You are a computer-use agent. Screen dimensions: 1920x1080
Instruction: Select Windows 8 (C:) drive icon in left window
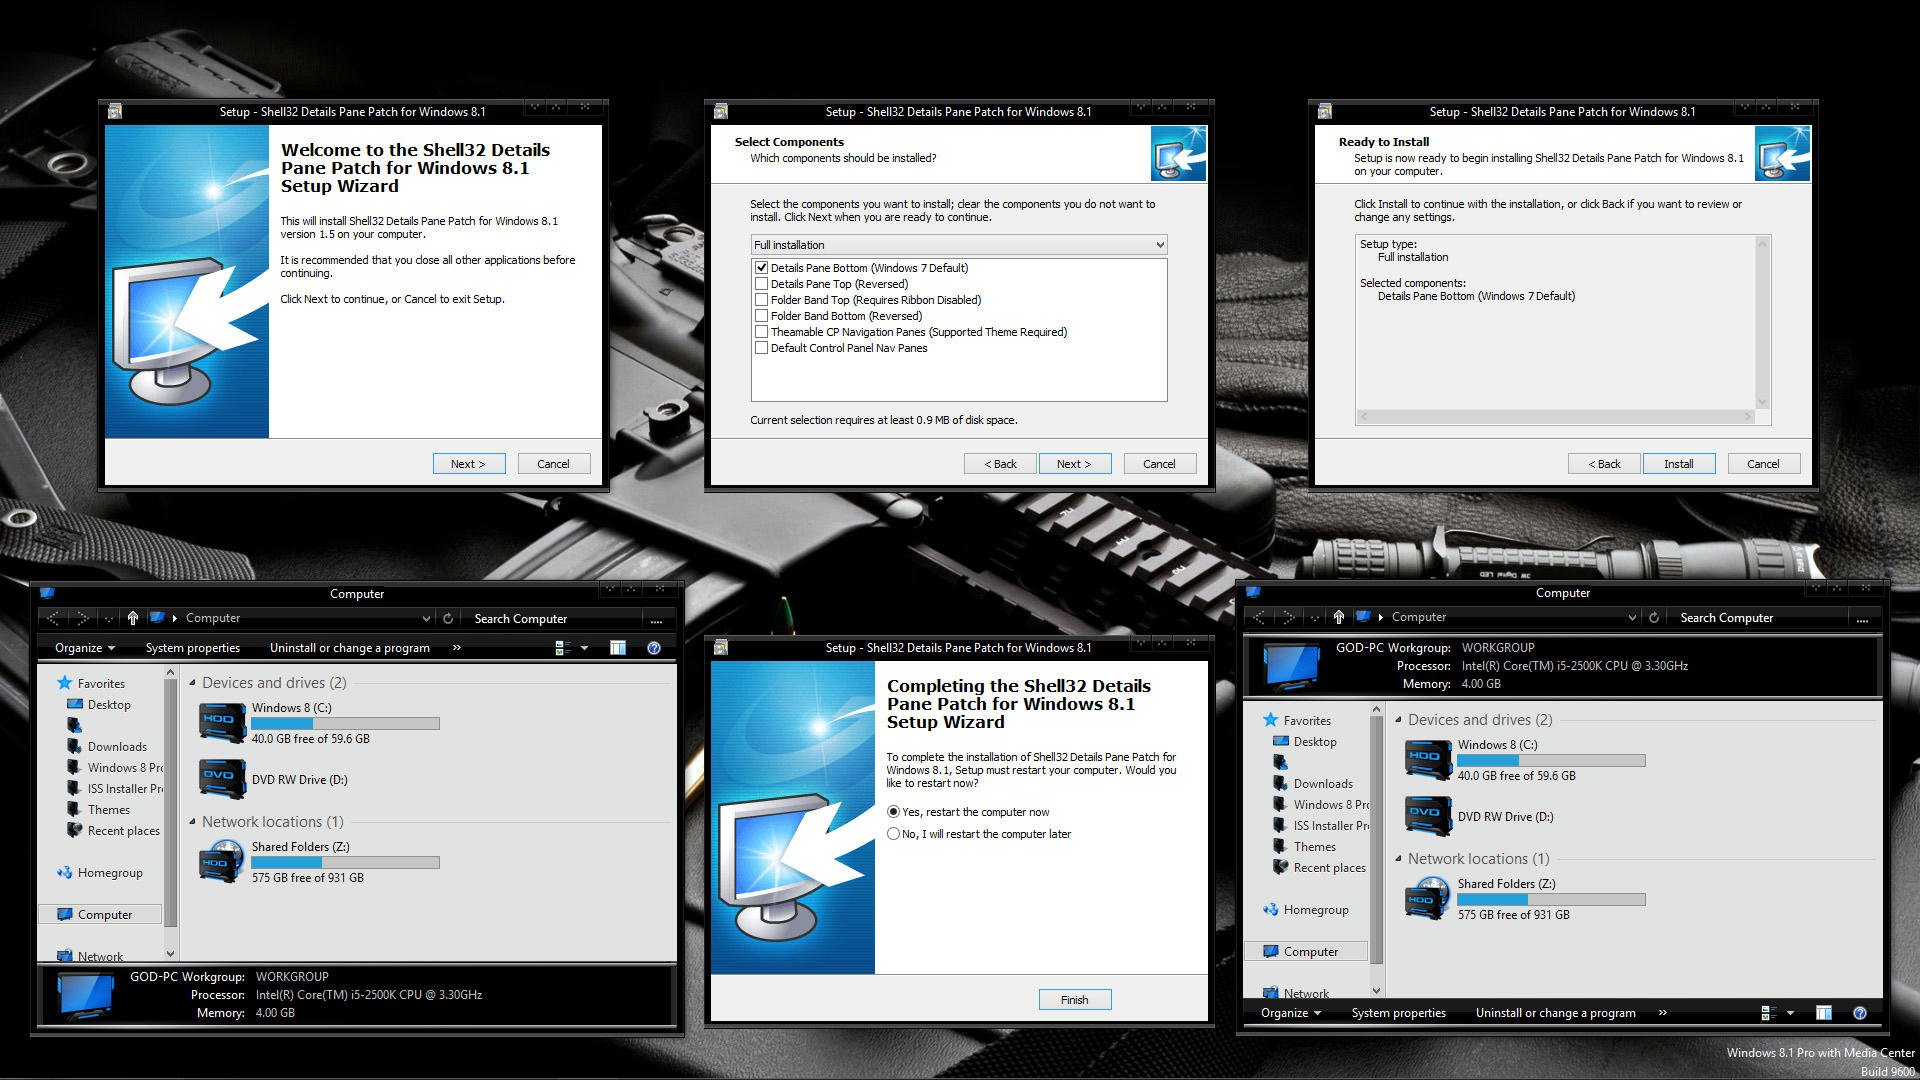point(222,723)
